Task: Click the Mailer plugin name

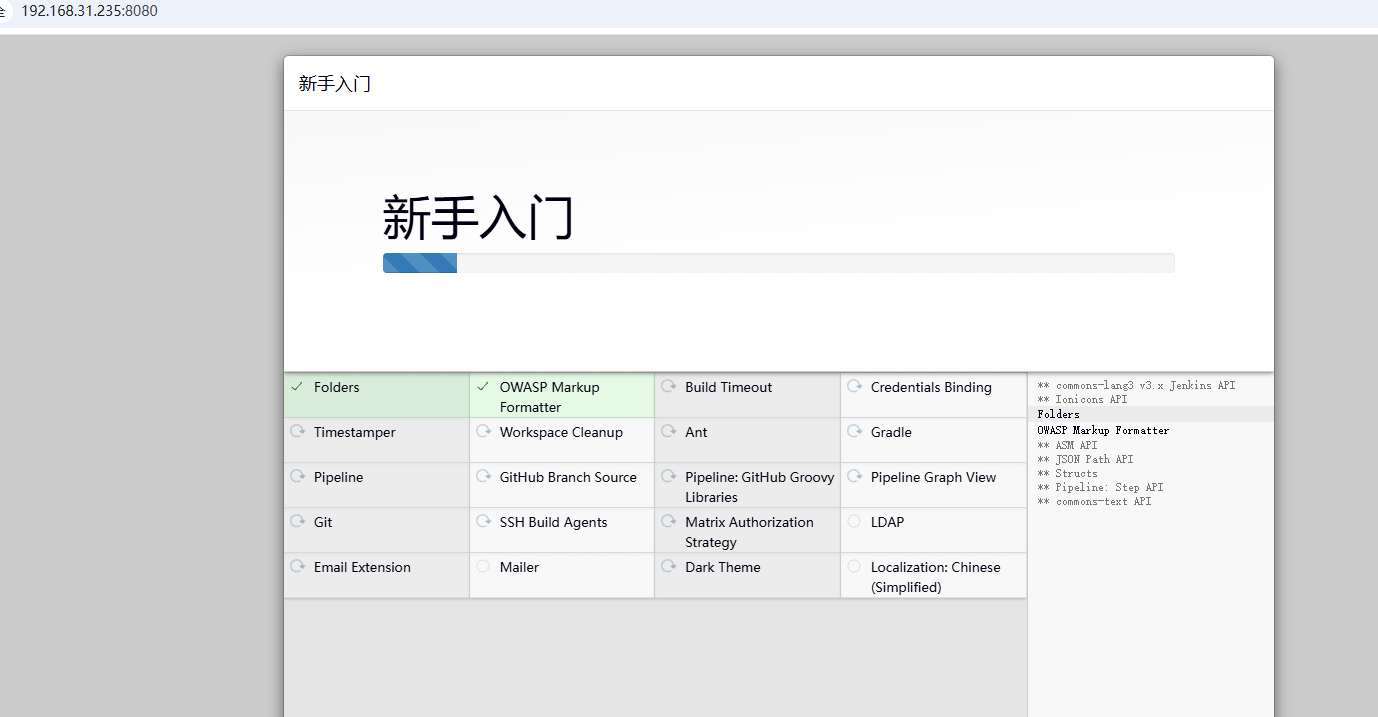Action: coord(519,567)
